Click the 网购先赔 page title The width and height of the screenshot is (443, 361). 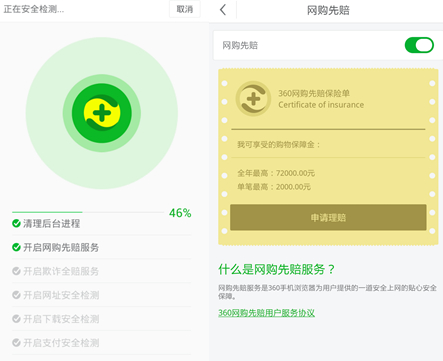[328, 10]
